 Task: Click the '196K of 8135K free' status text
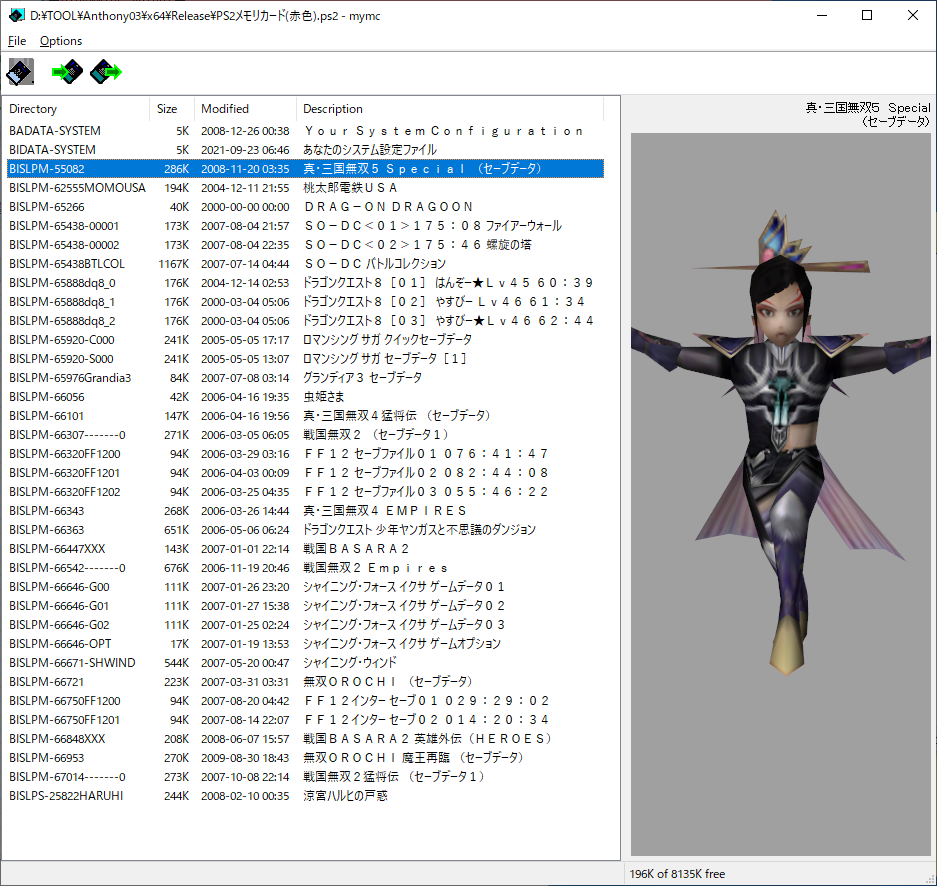coord(677,873)
